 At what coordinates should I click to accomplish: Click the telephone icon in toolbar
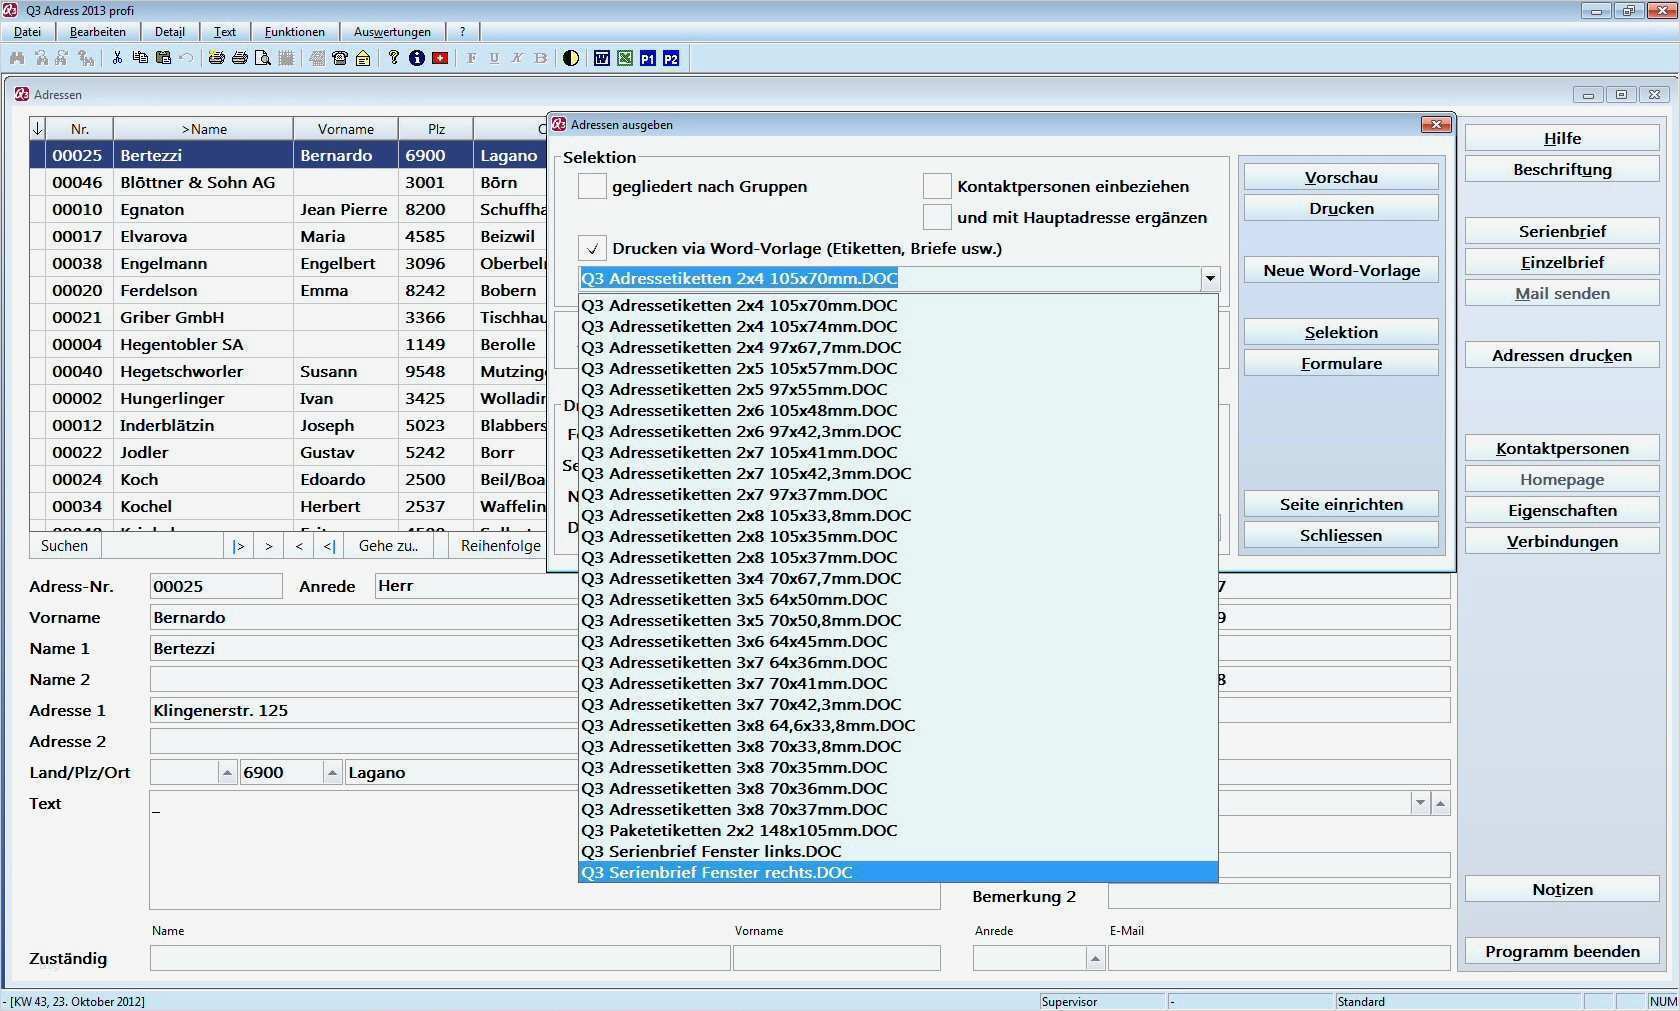pos(340,58)
